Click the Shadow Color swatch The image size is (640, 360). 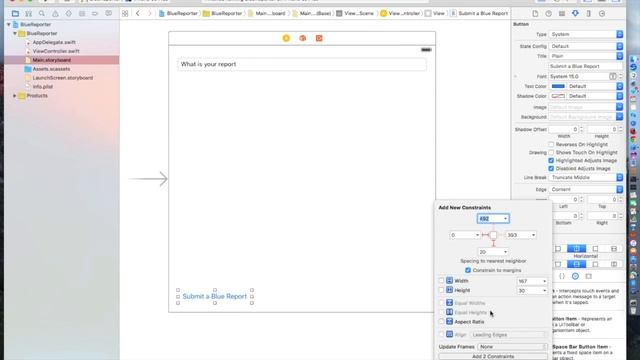click(x=558, y=96)
